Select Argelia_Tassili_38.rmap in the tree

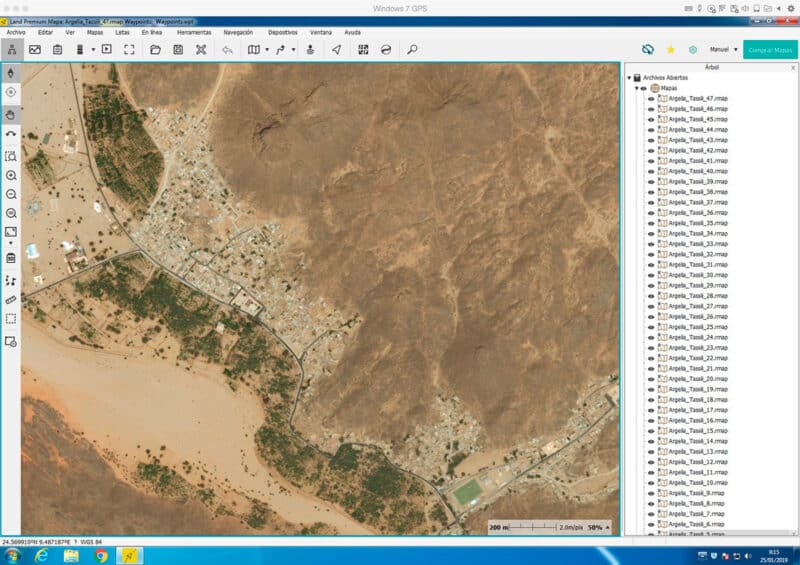(x=697, y=192)
